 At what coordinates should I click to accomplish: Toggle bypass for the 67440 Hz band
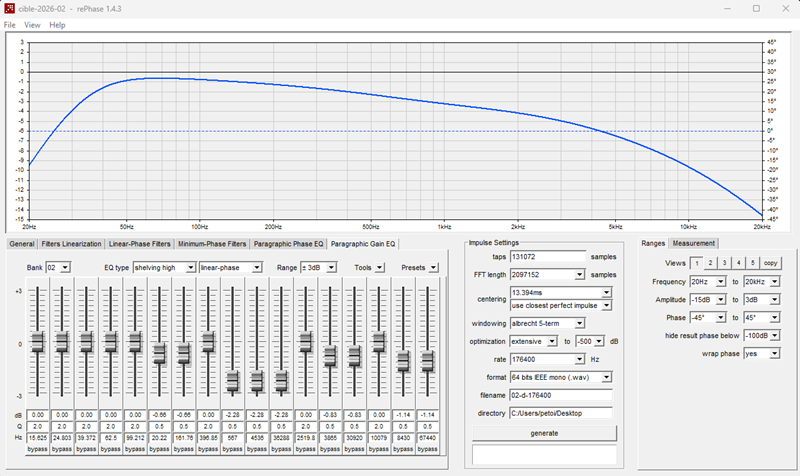pos(428,449)
